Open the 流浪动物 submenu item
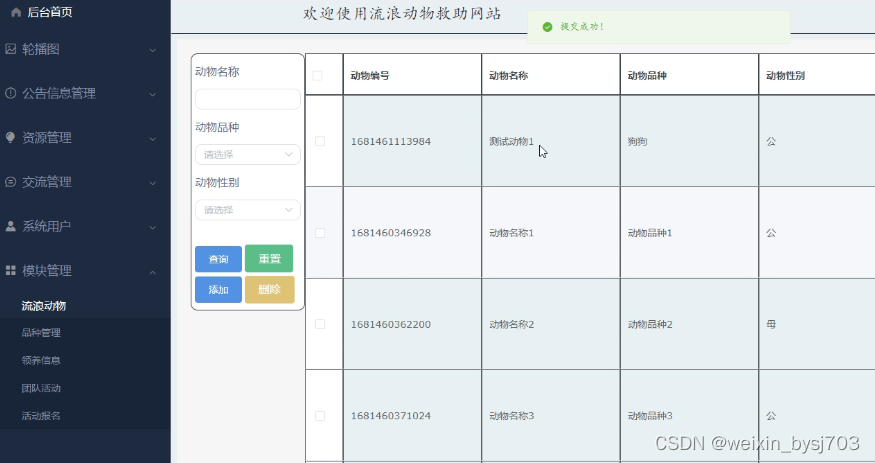 tap(44, 306)
